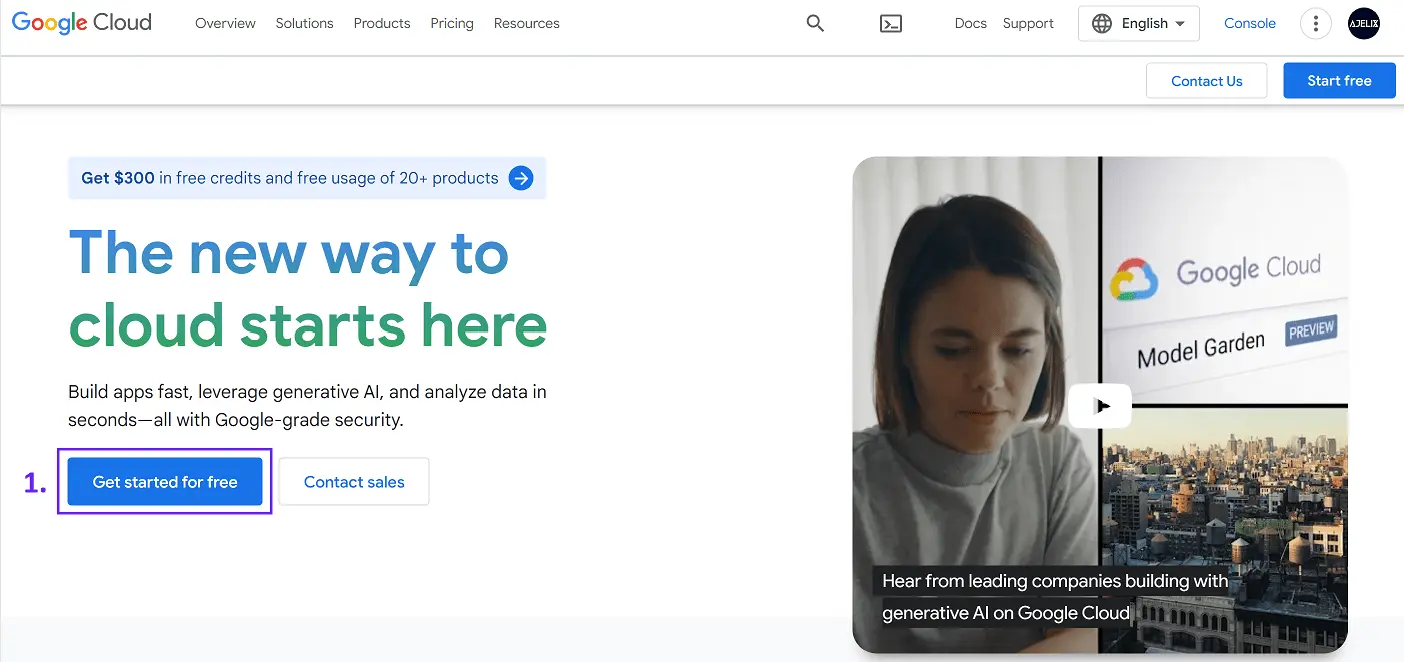Click the Start free button
This screenshot has height=662, width=1404.
(1339, 81)
